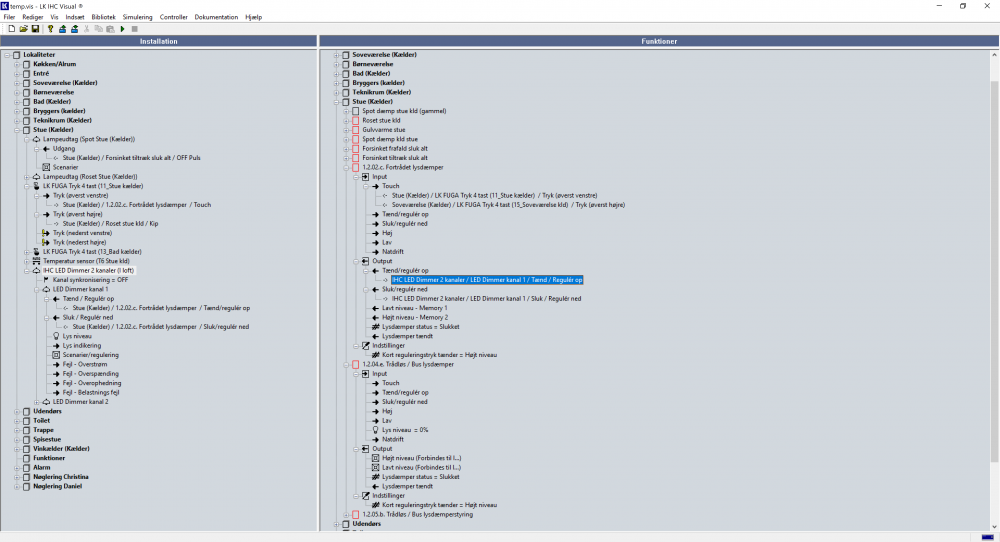Open the Simulering menu
Image resolution: width=1000 pixels, height=542 pixels.
[x=137, y=18]
